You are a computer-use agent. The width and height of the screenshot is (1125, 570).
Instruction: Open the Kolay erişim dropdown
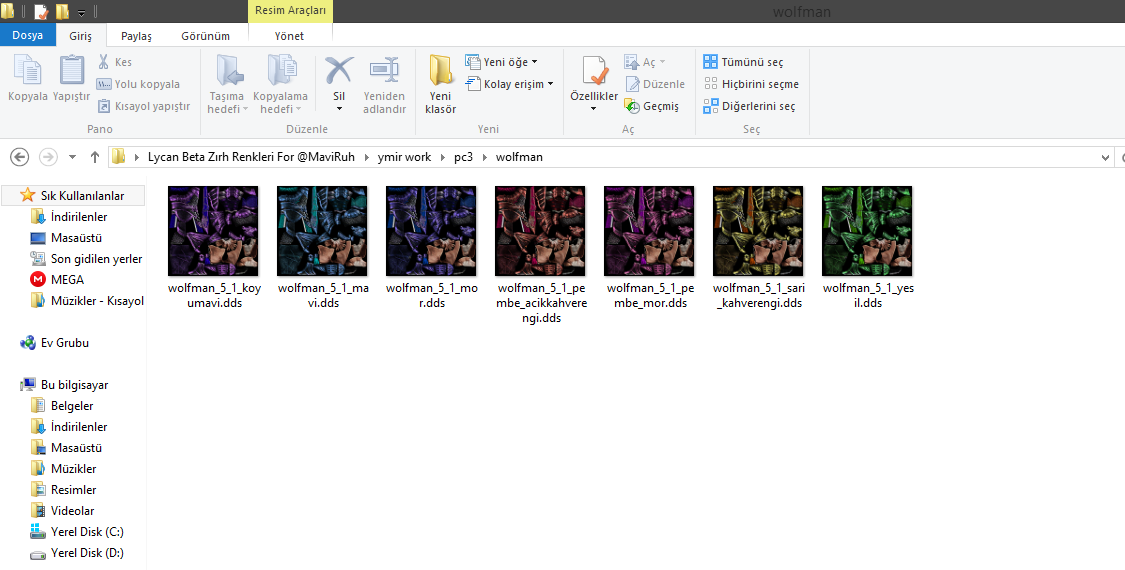click(509, 84)
